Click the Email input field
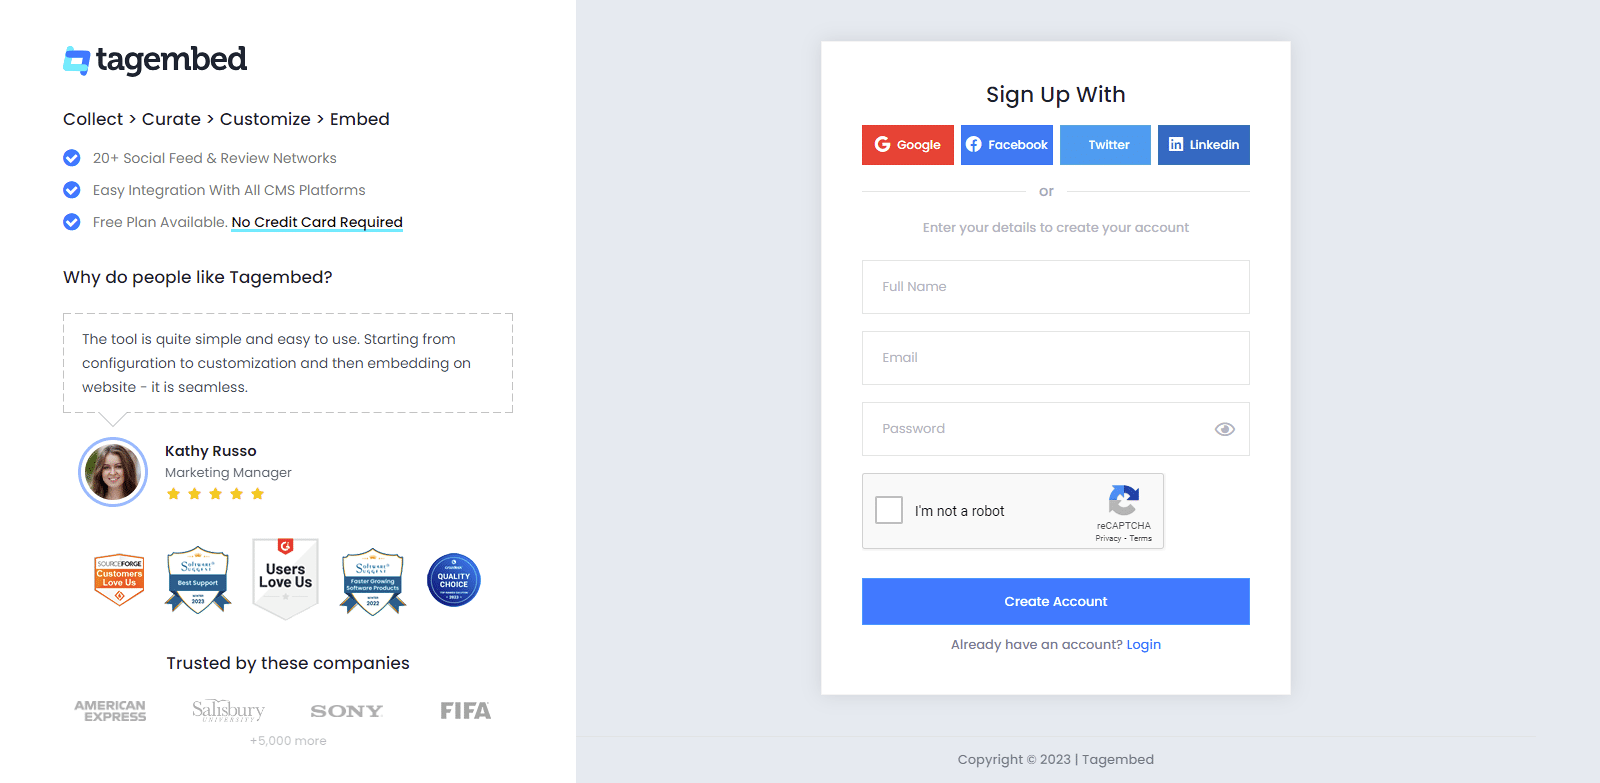 pyautogui.click(x=1055, y=357)
